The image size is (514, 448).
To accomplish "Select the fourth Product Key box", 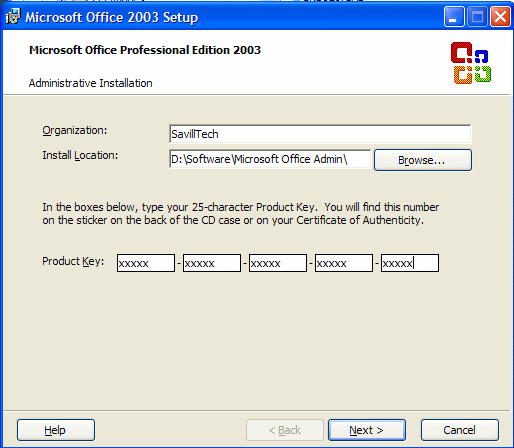I will (344, 263).
